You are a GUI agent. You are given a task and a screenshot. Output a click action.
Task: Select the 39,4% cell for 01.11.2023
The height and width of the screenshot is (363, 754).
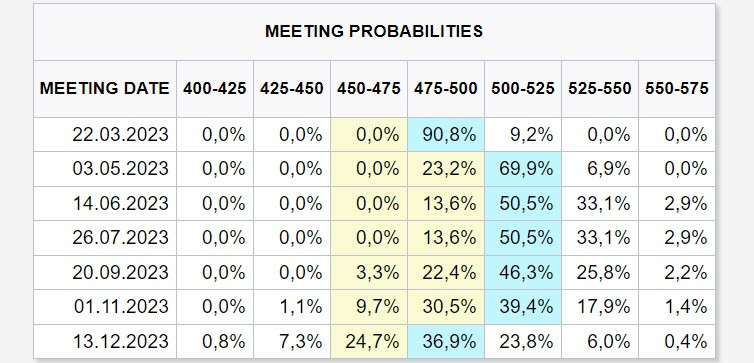(523, 307)
